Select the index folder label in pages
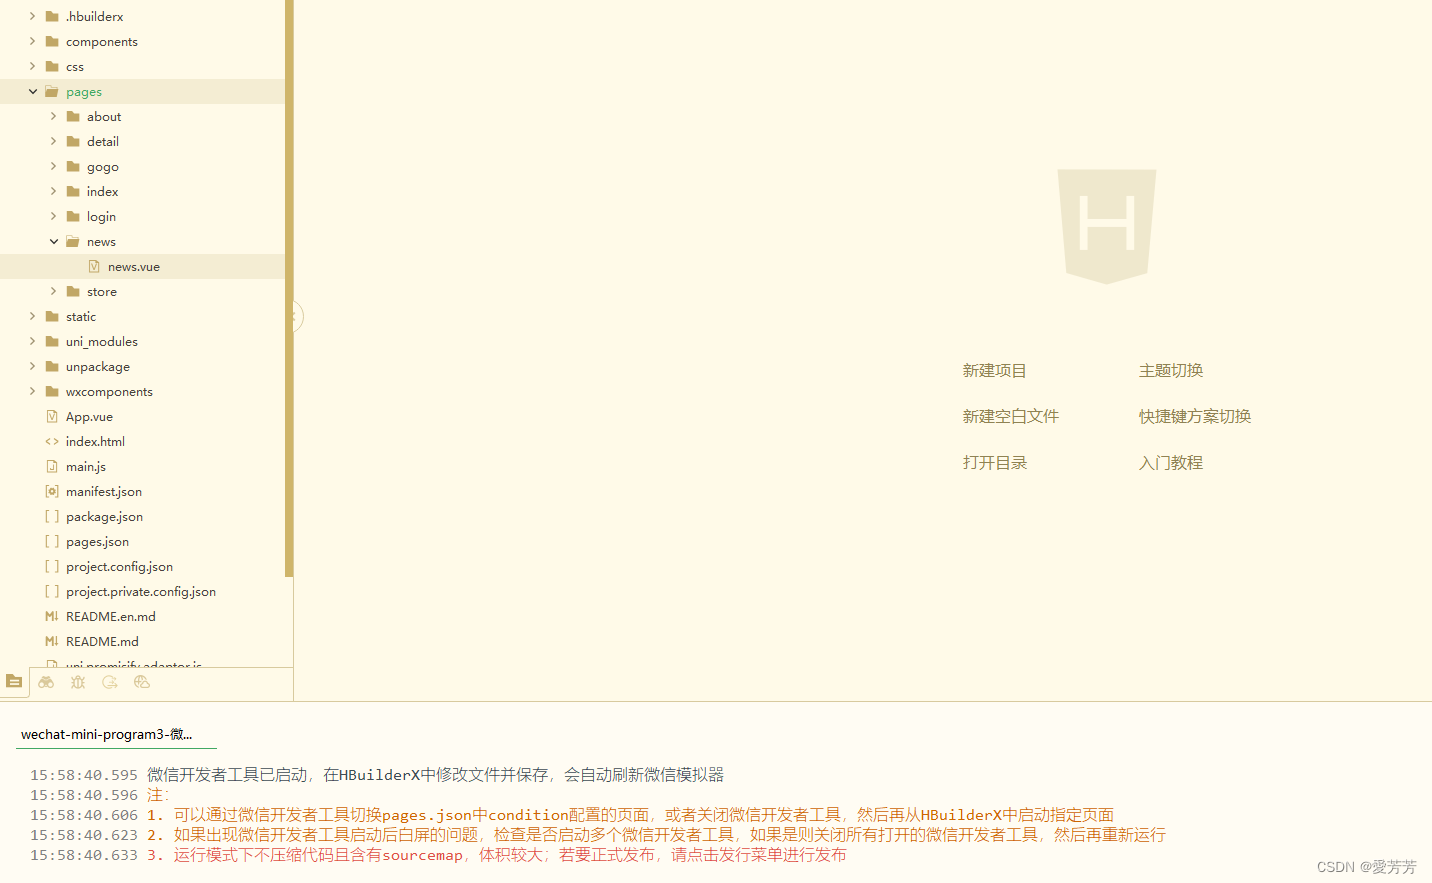 tap(102, 191)
